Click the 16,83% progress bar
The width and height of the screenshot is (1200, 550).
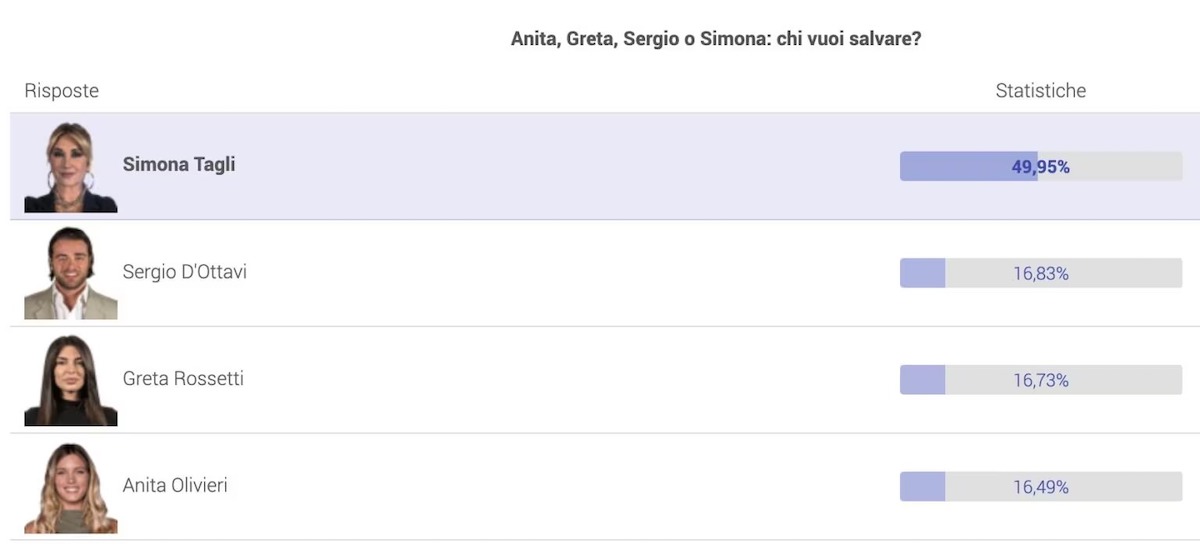[x=1041, y=273]
